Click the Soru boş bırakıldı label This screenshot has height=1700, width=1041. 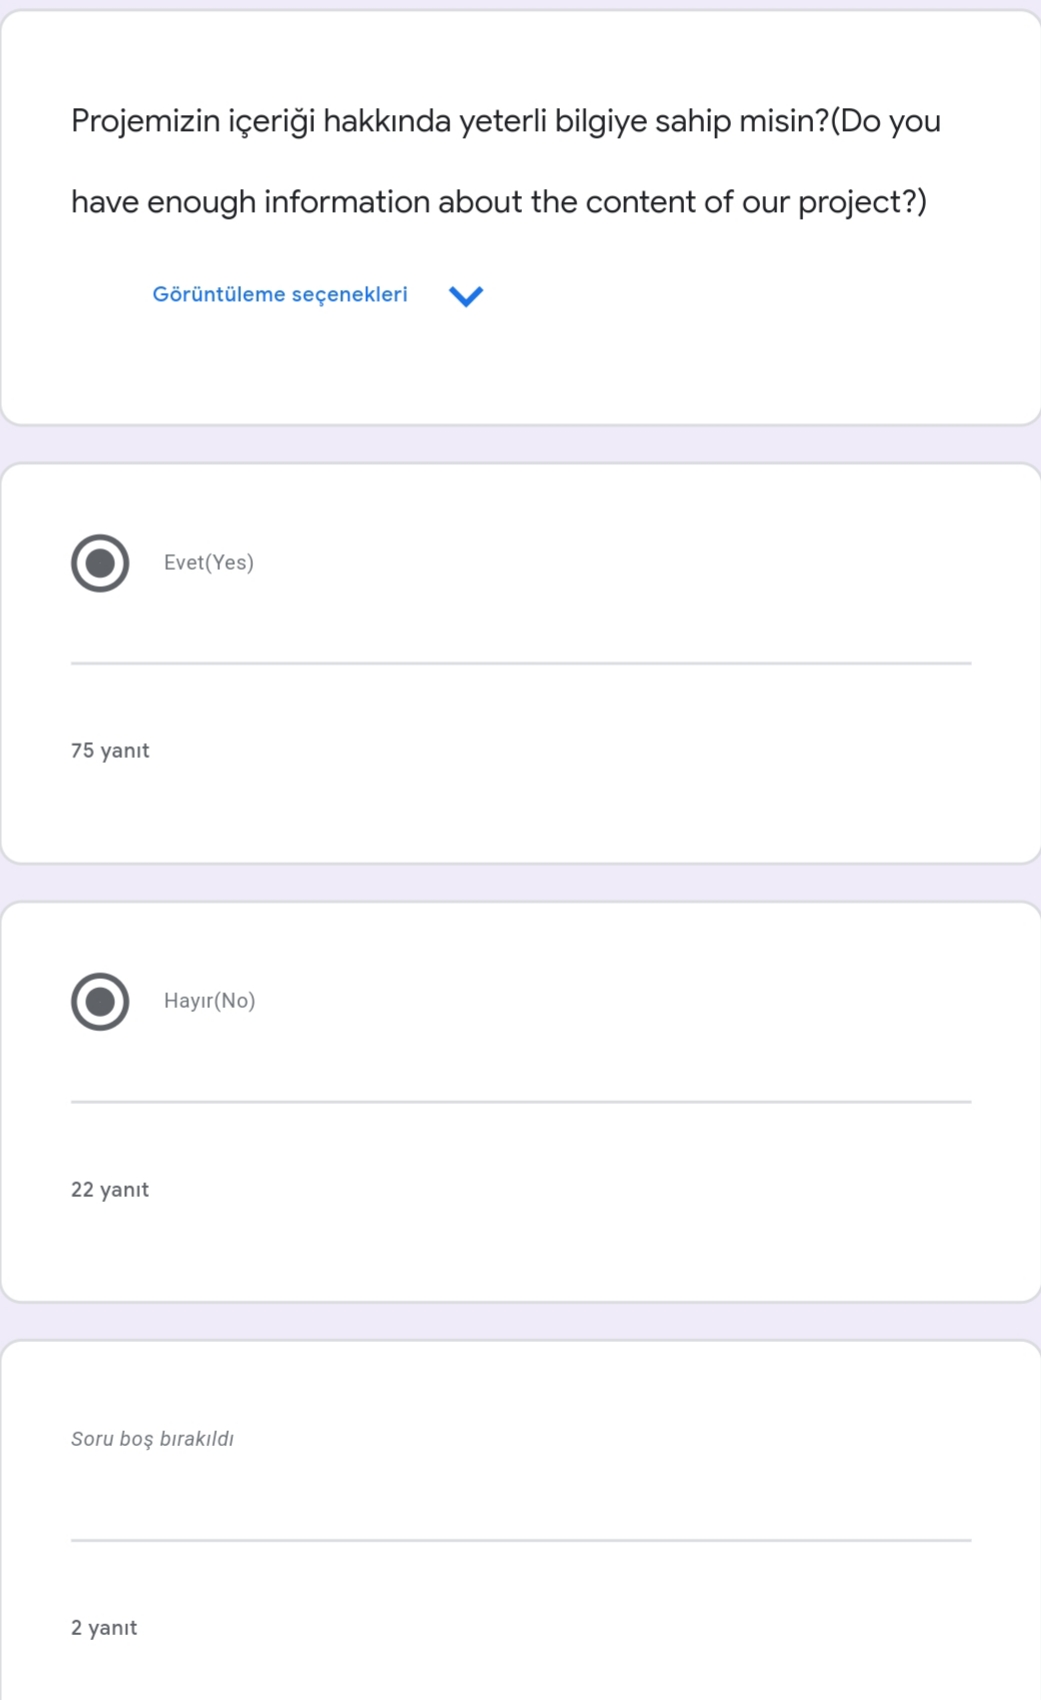point(152,1439)
